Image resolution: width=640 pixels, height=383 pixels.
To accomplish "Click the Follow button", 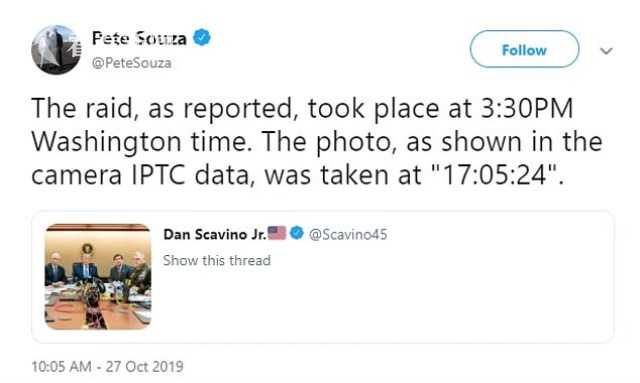I will tap(524, 49).
